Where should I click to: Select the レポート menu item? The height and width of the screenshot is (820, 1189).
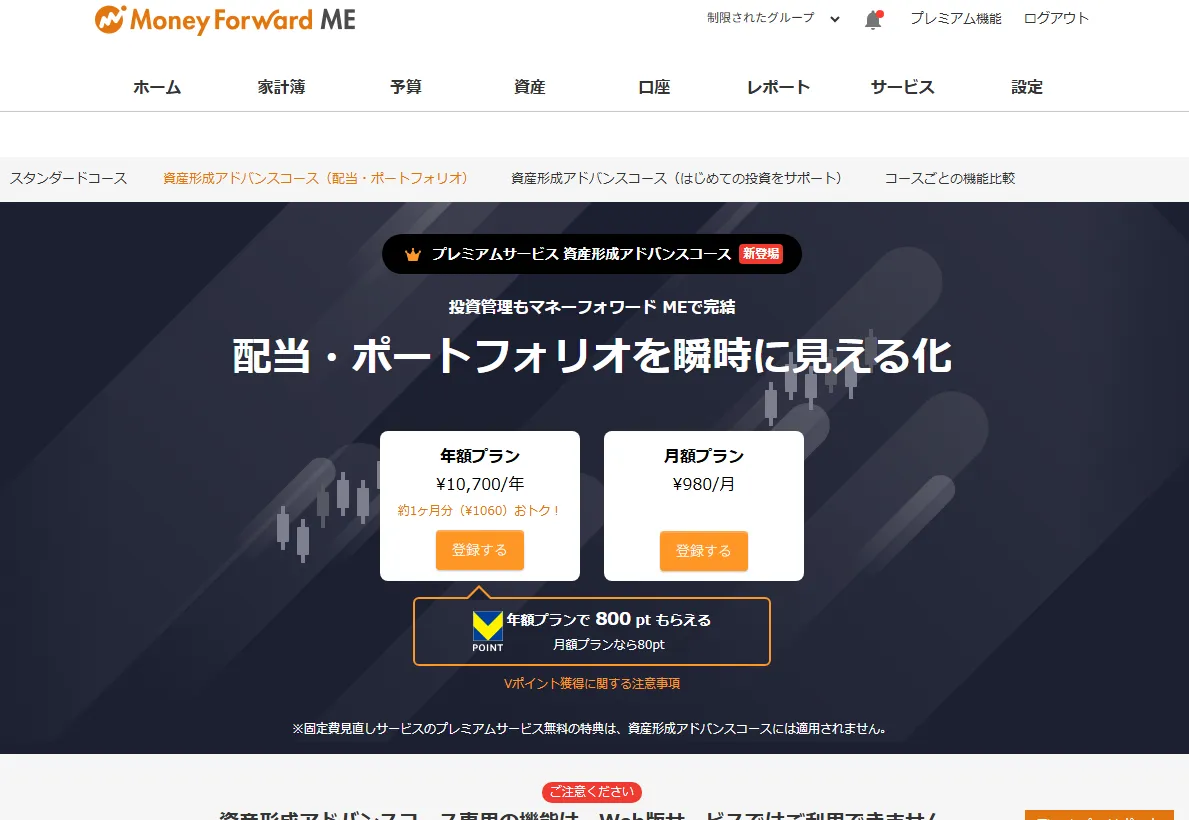tap(779, 87)
